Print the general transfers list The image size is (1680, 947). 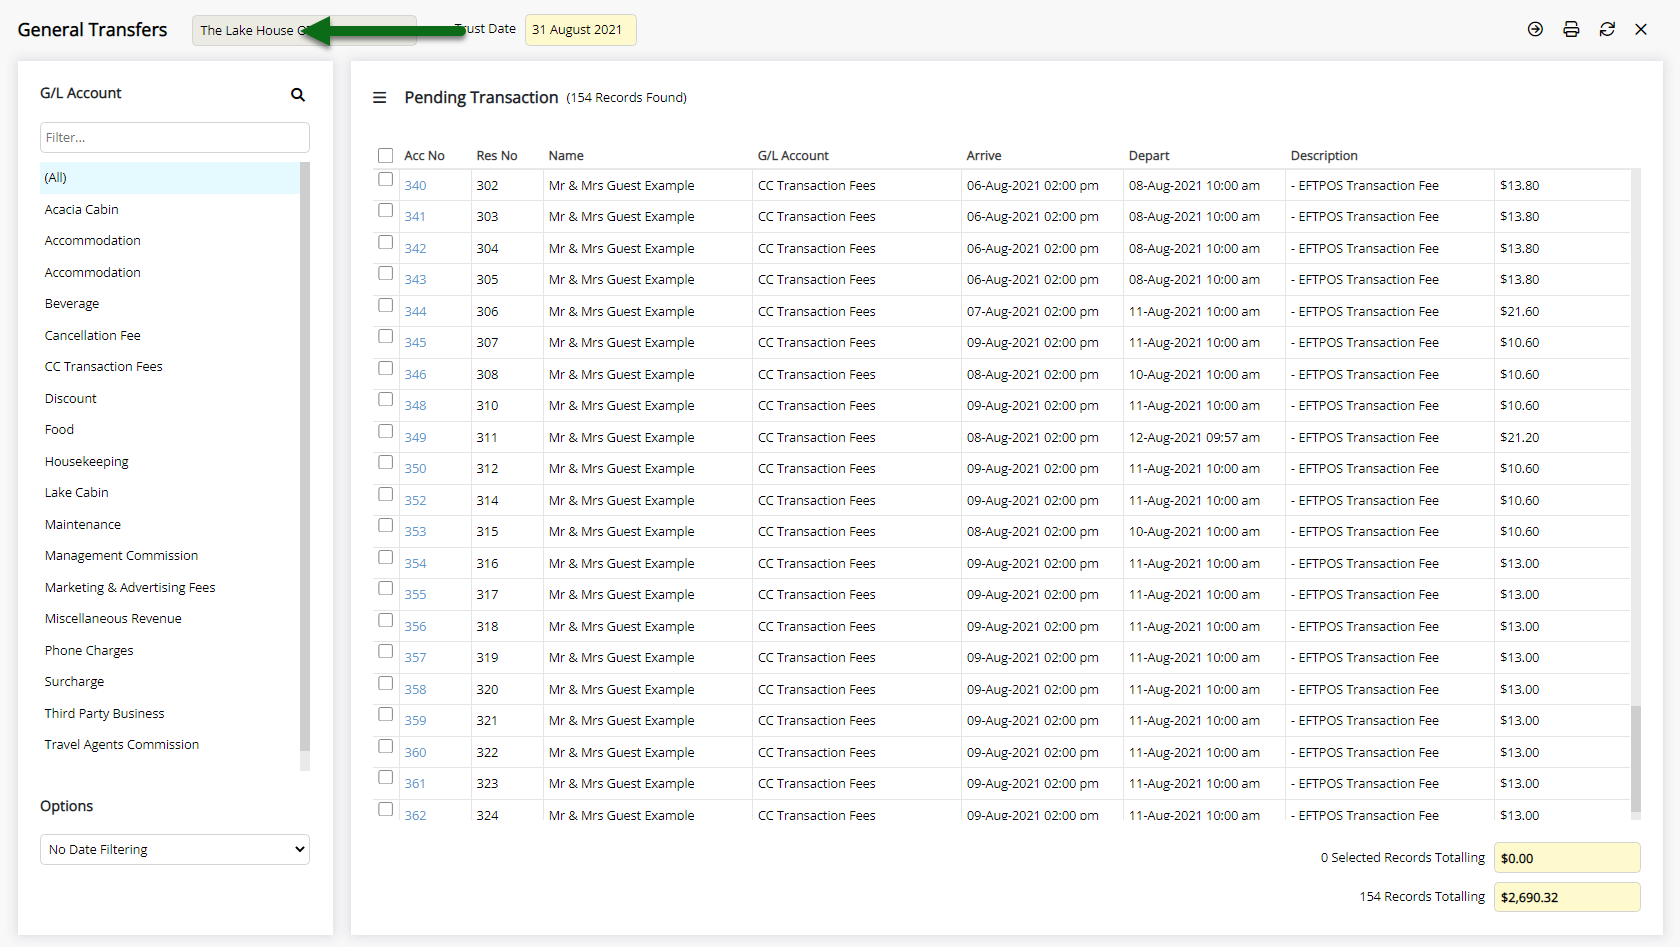click(x=1571, y=29)
